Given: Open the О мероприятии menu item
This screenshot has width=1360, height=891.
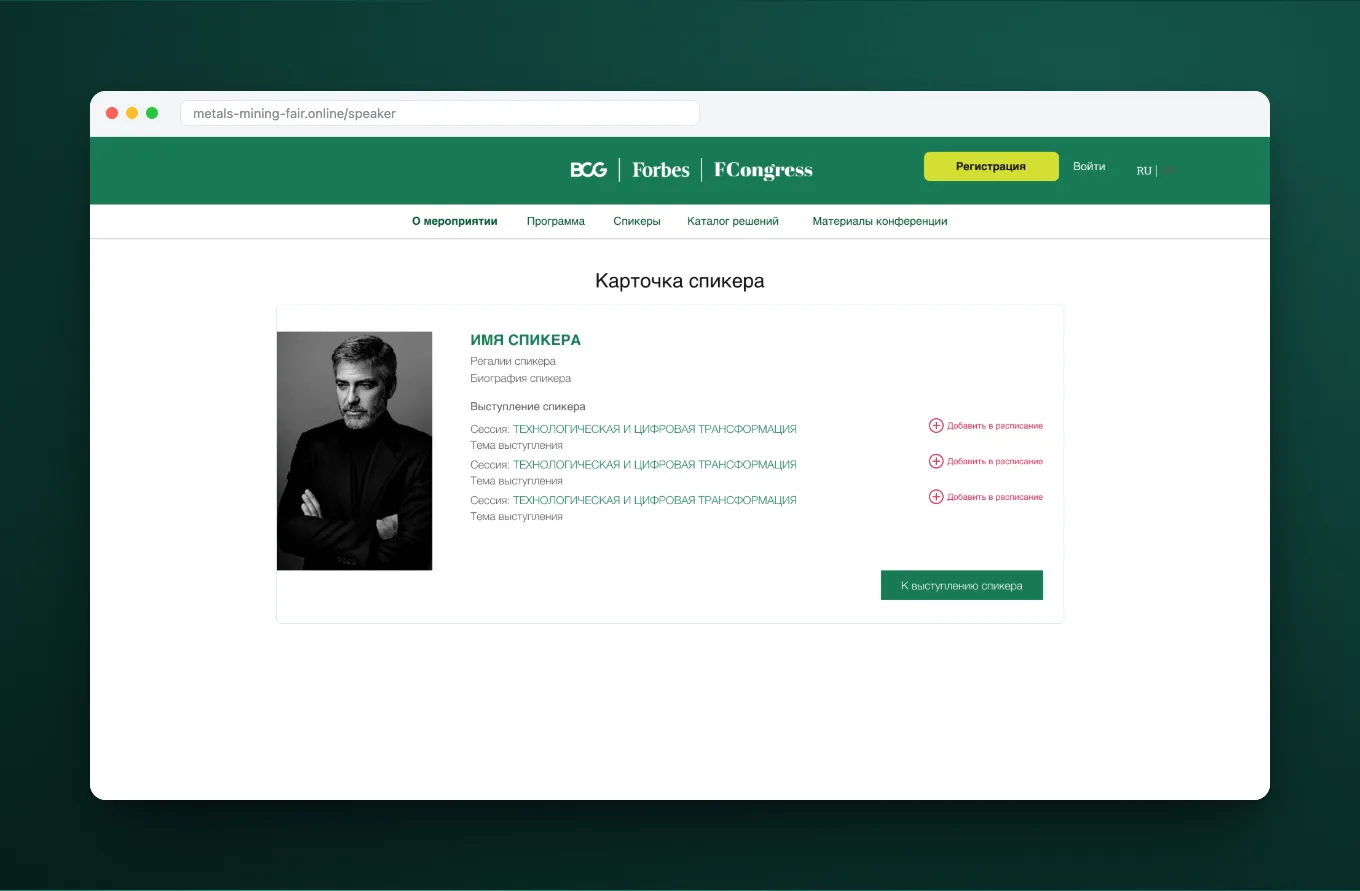Looking at the screenshot, I should coord(455,221).
